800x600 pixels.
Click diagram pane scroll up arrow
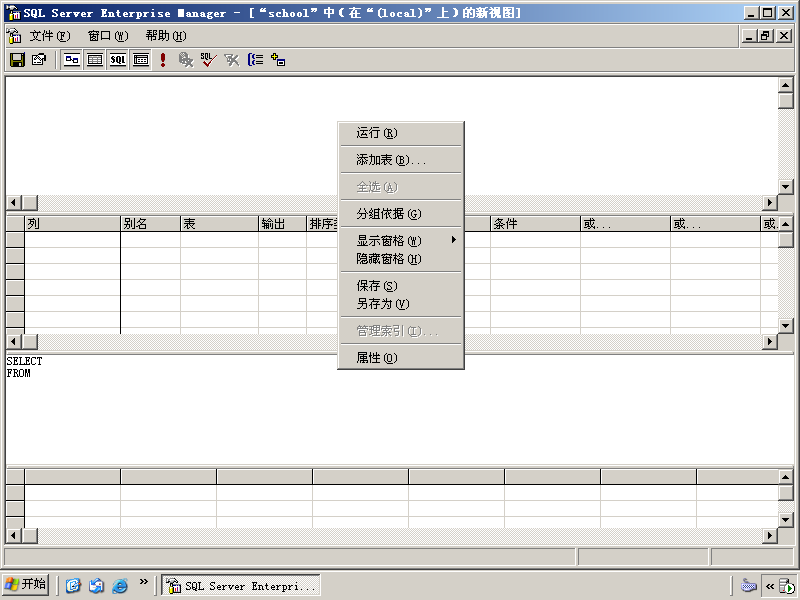[x=786, y=85]
